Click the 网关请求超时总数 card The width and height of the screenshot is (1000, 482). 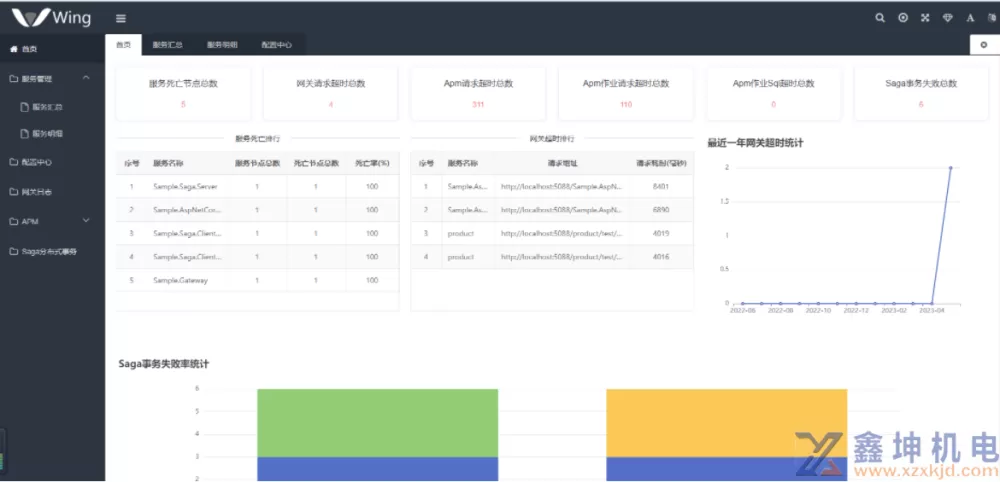pyautogui.click(x=330, y=93)
